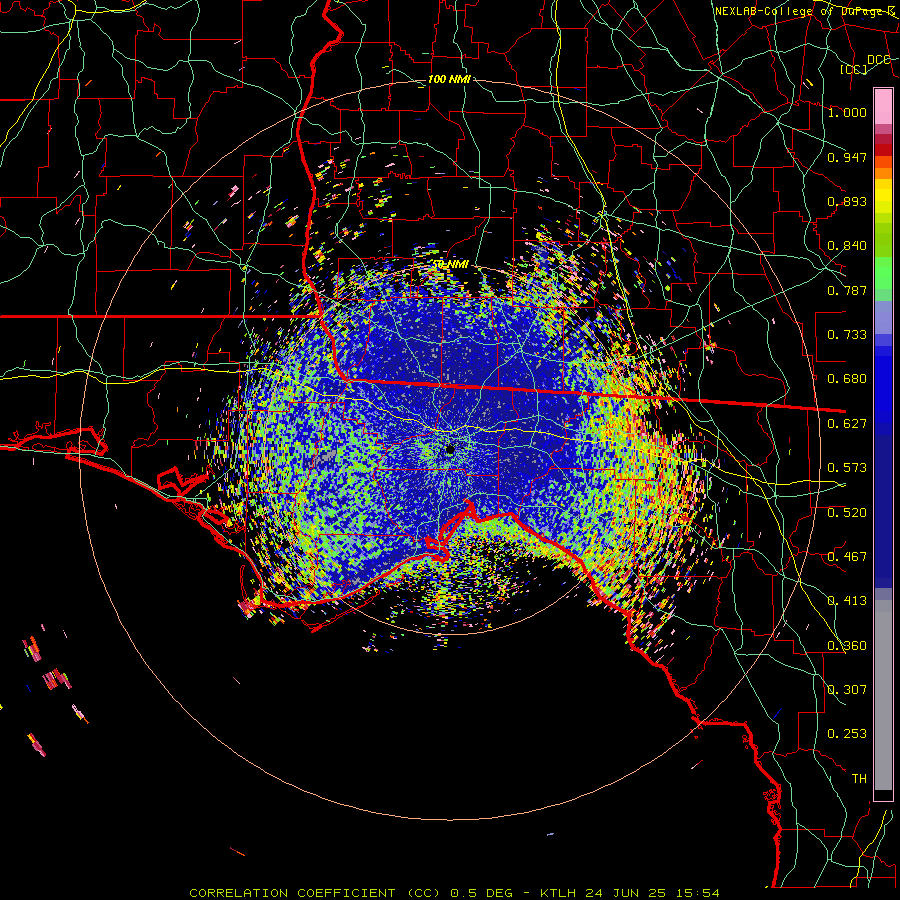Image resolution: width=900 pixels, height=900 pixels.
Task: Click the 100 NMI range ring label
Action: point(449,79)
